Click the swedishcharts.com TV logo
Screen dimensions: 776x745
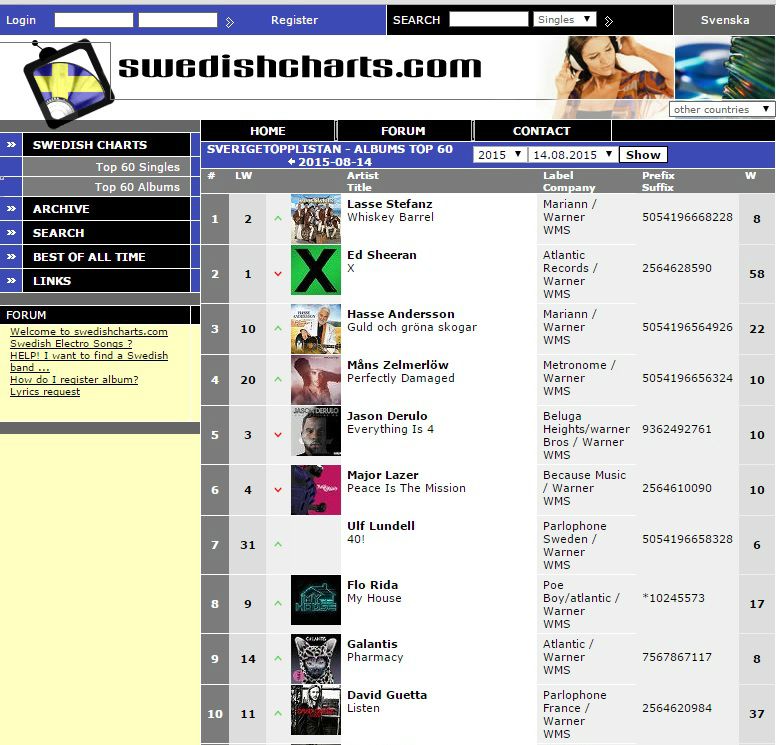tap(68, 82)
